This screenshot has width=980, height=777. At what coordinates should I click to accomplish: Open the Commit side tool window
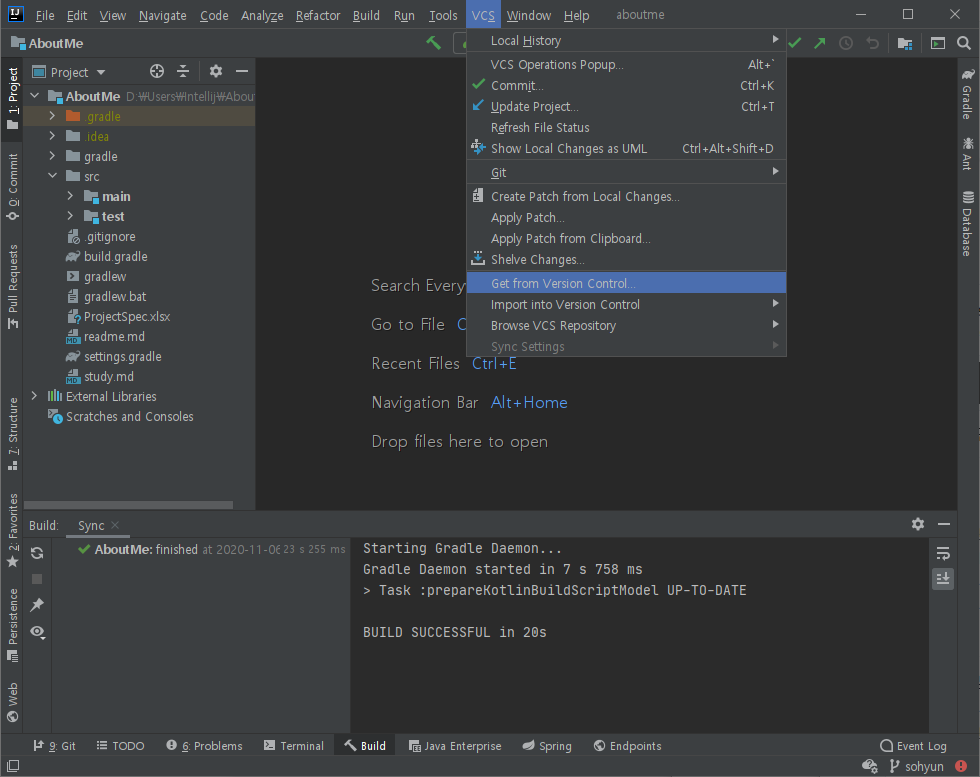point(12,187)
